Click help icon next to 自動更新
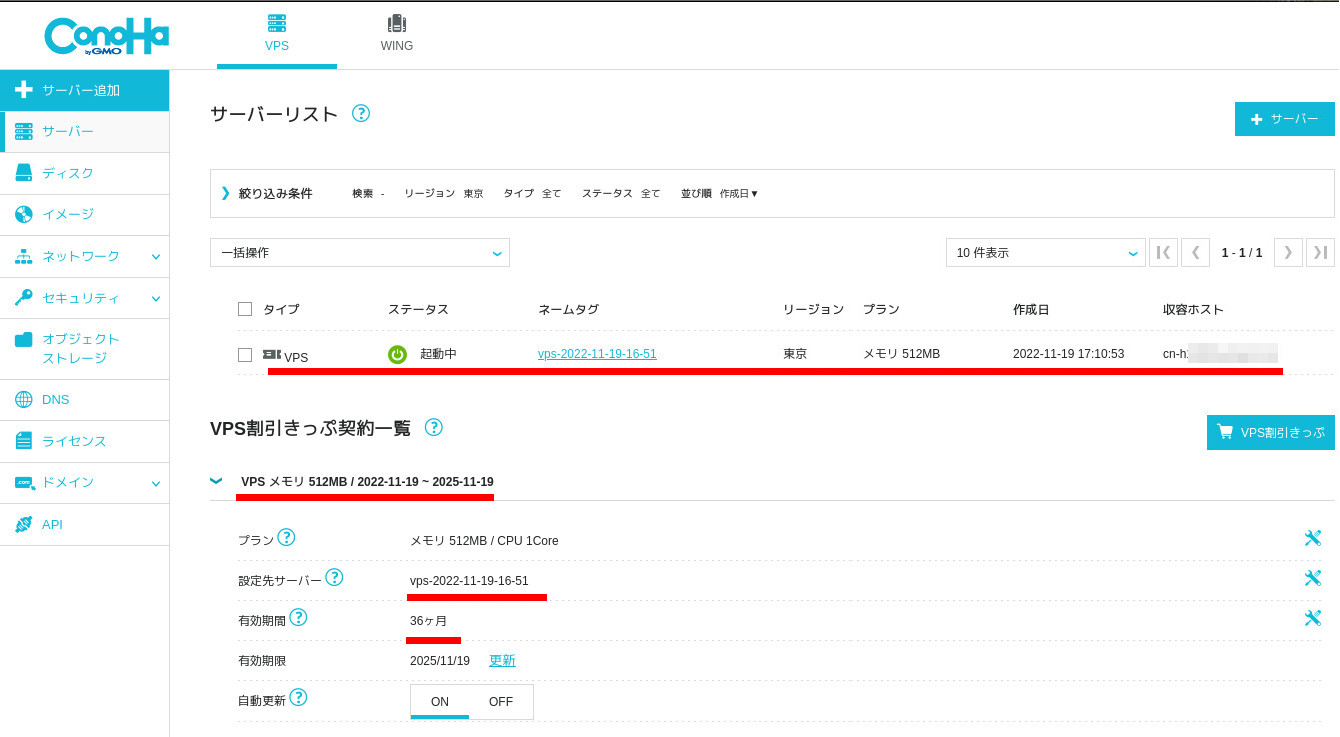Viewport: 1340px width, 737px height. (298, 697)
